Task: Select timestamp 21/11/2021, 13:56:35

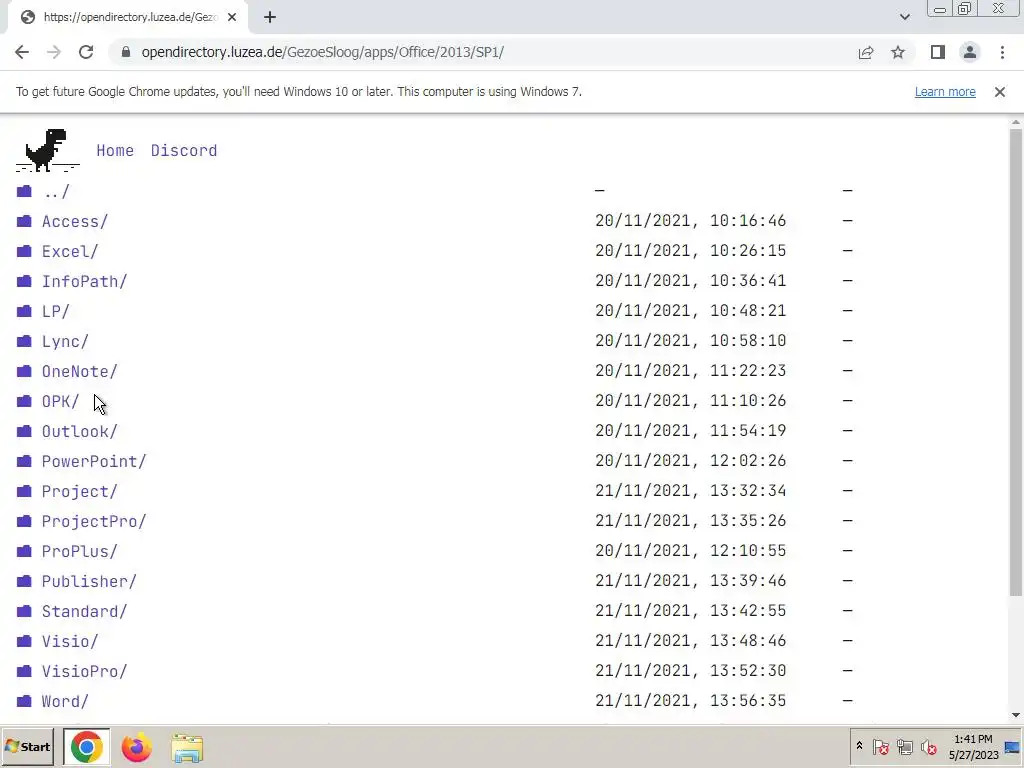Action: [x=690, y=701]
